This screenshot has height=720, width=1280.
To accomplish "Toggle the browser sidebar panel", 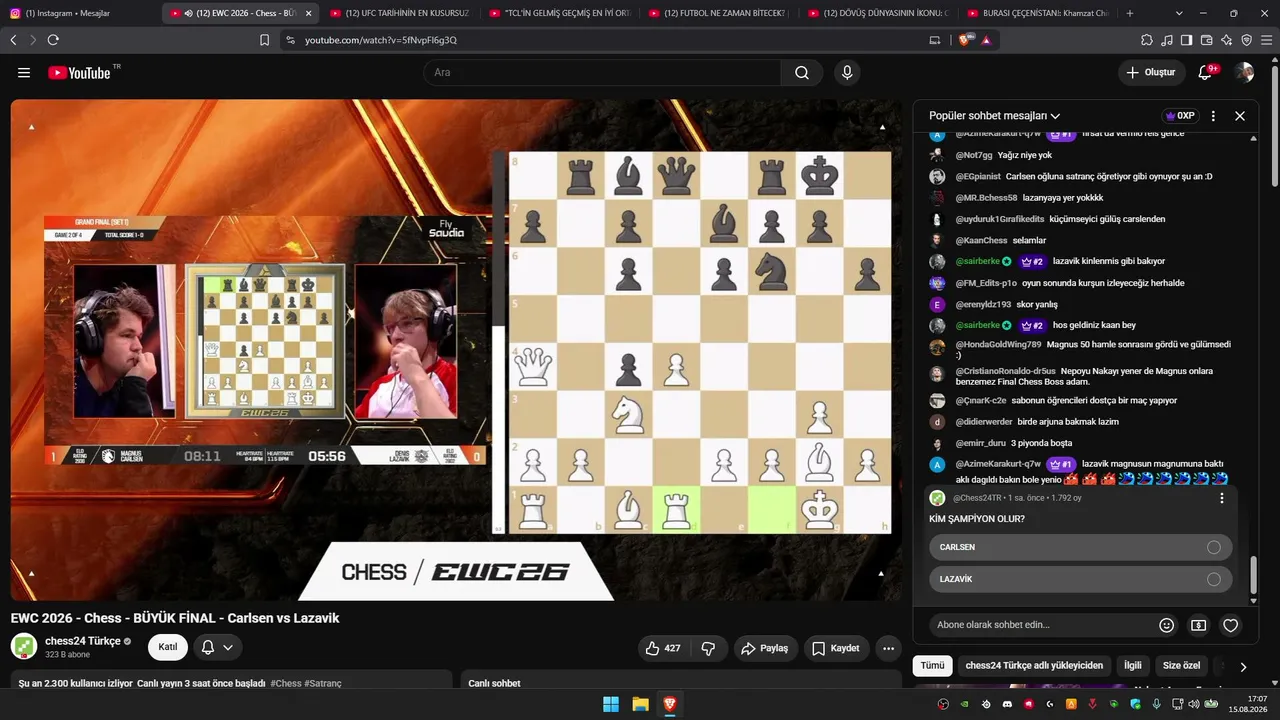I will 1187,40.
